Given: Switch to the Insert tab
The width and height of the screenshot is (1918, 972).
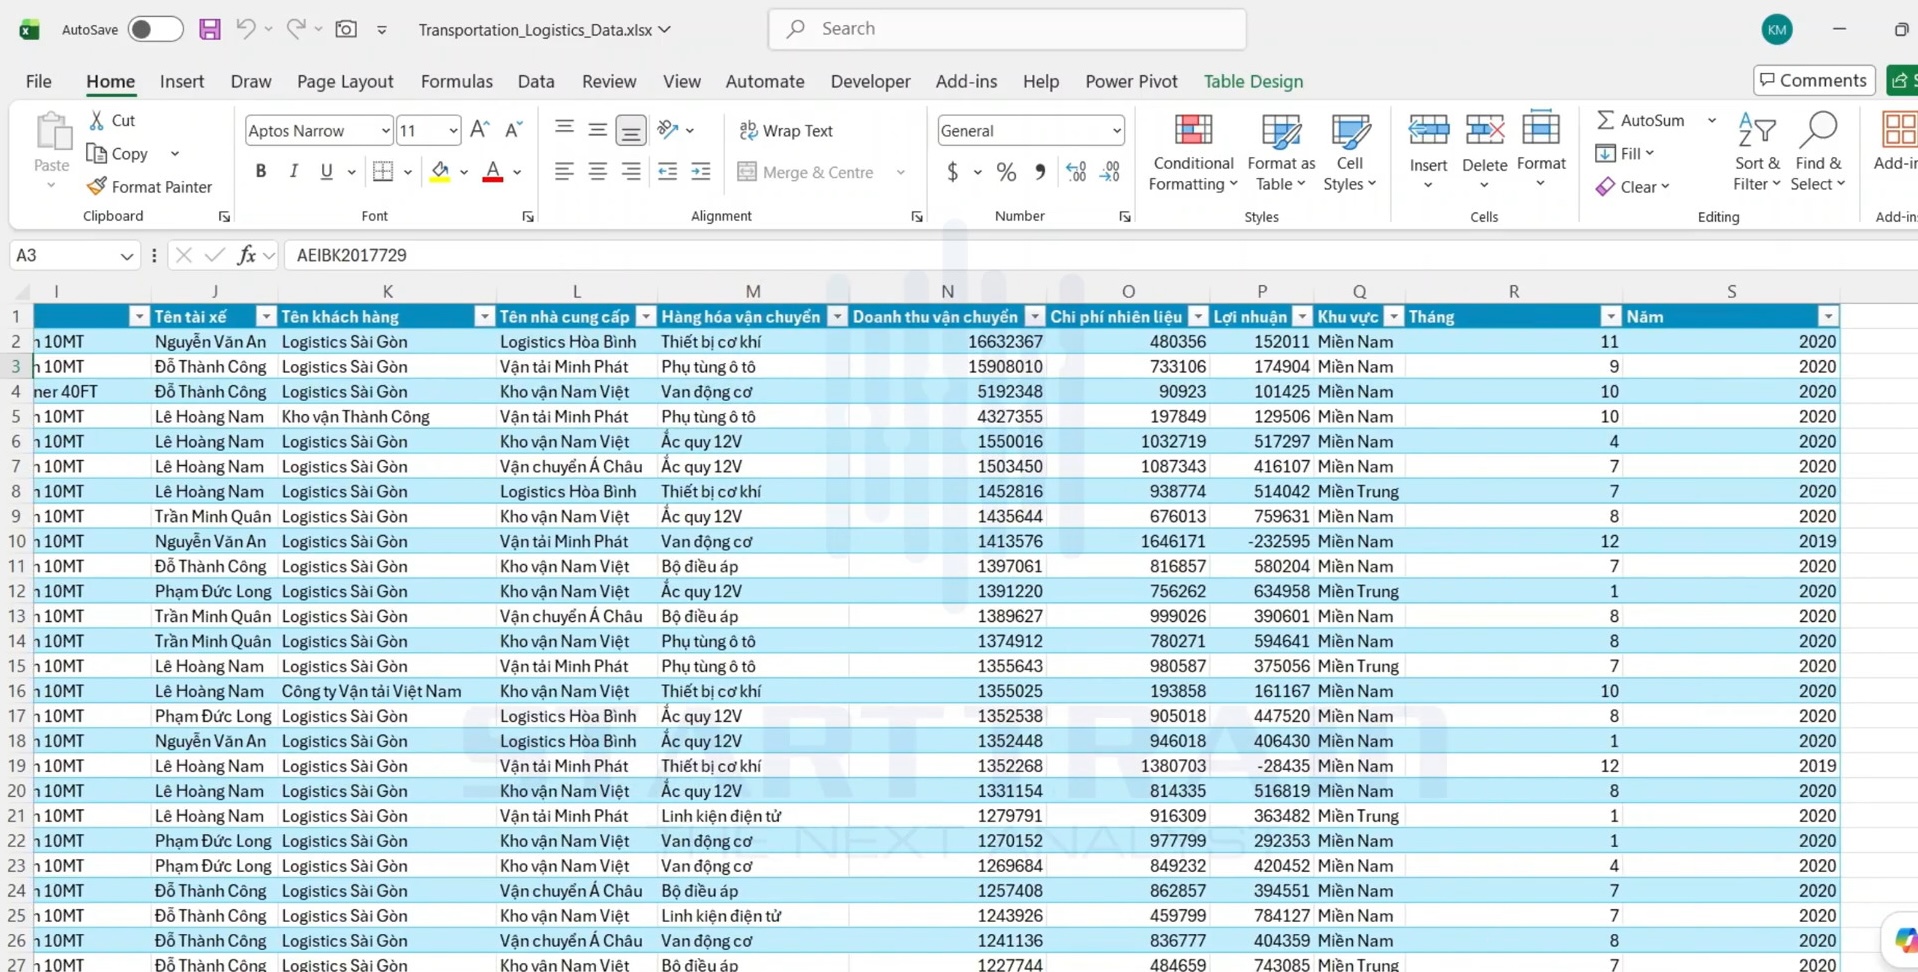Looking at the screenshot, I should click(182, 81).
